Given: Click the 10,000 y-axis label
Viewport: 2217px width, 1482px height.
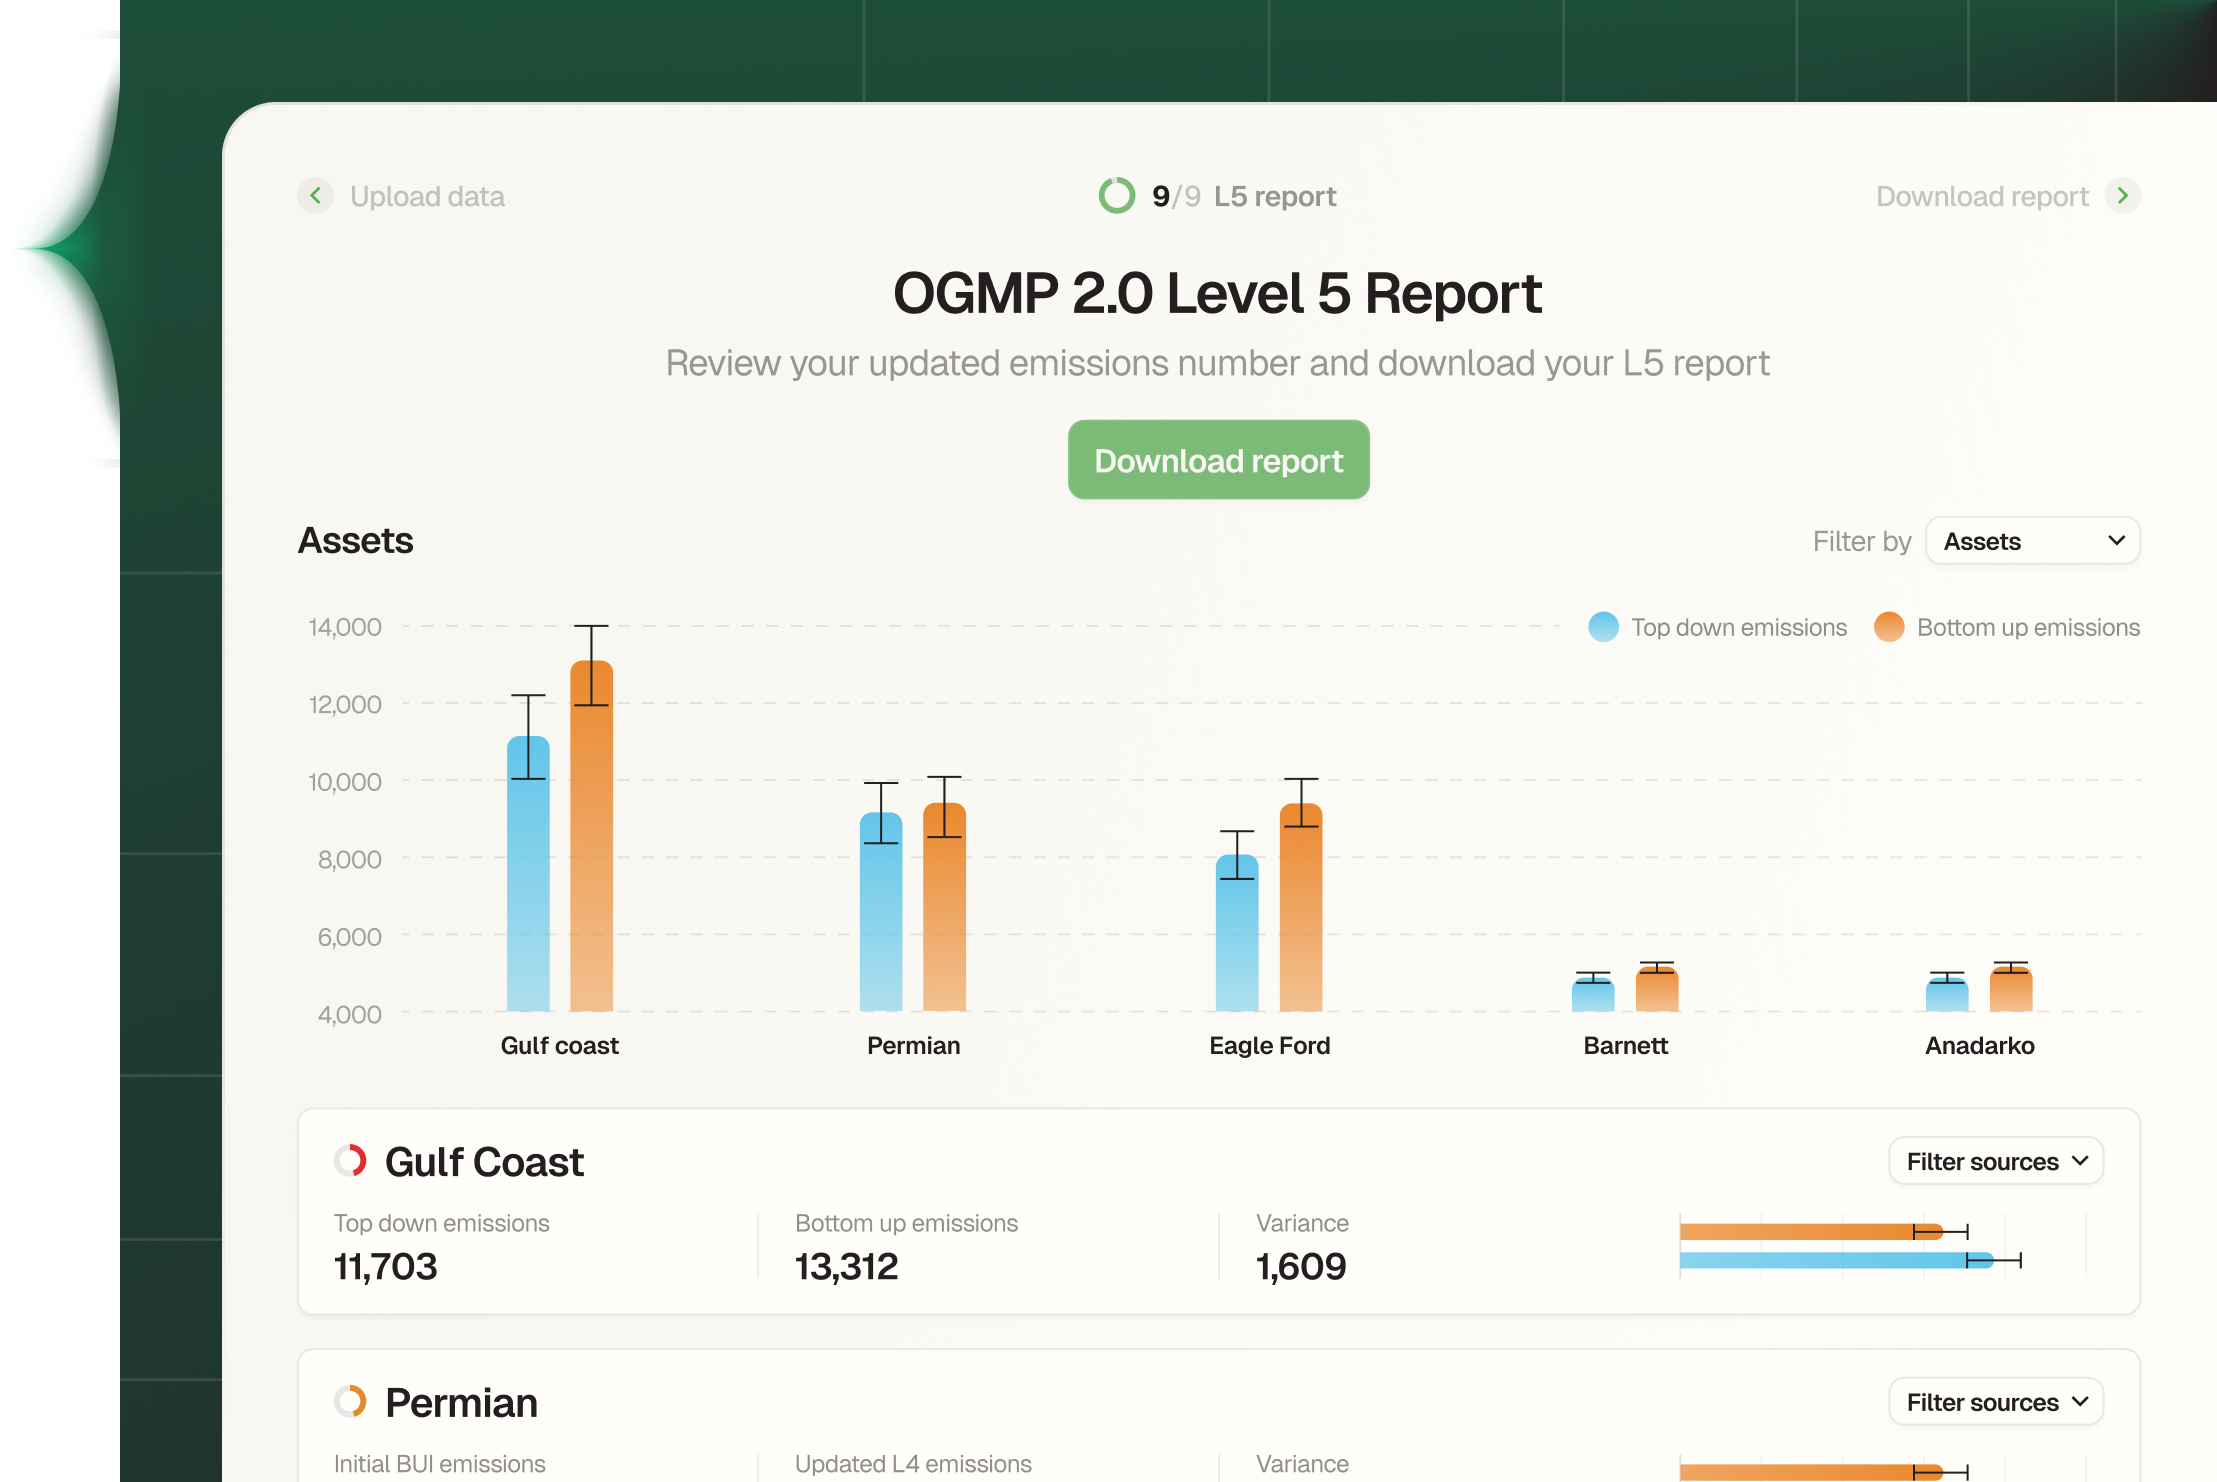Looking at the screenshot, I should click(x=345, y=782).
